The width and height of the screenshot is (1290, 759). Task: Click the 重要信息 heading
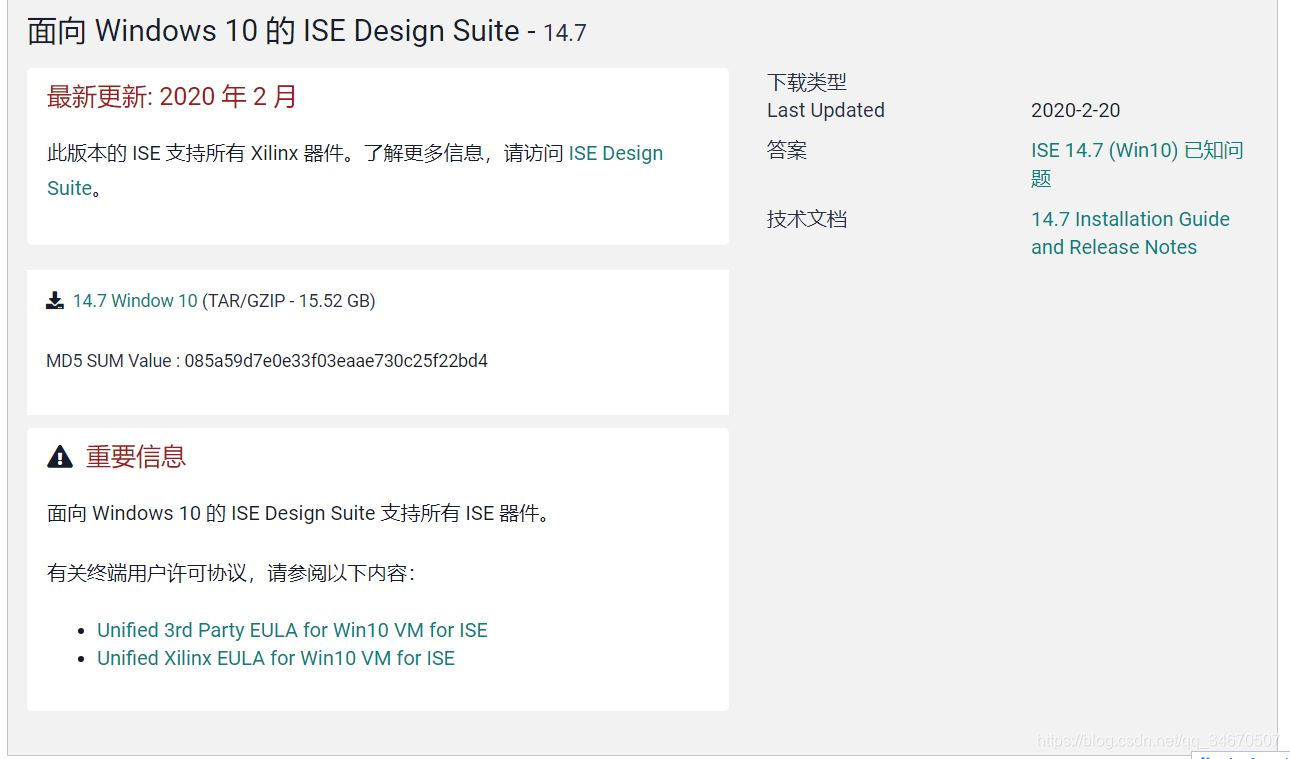click(136, 457)
